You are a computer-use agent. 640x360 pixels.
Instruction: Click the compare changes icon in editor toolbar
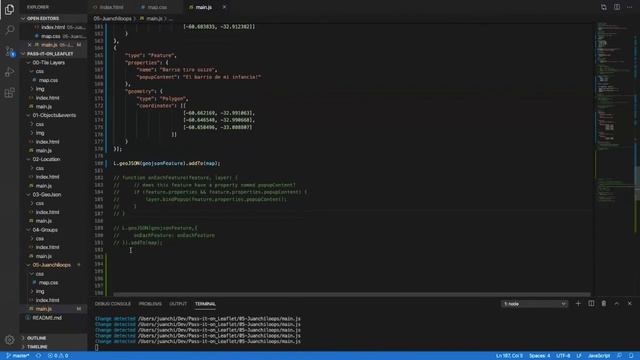pyautogui.click(x=604, y=7)
